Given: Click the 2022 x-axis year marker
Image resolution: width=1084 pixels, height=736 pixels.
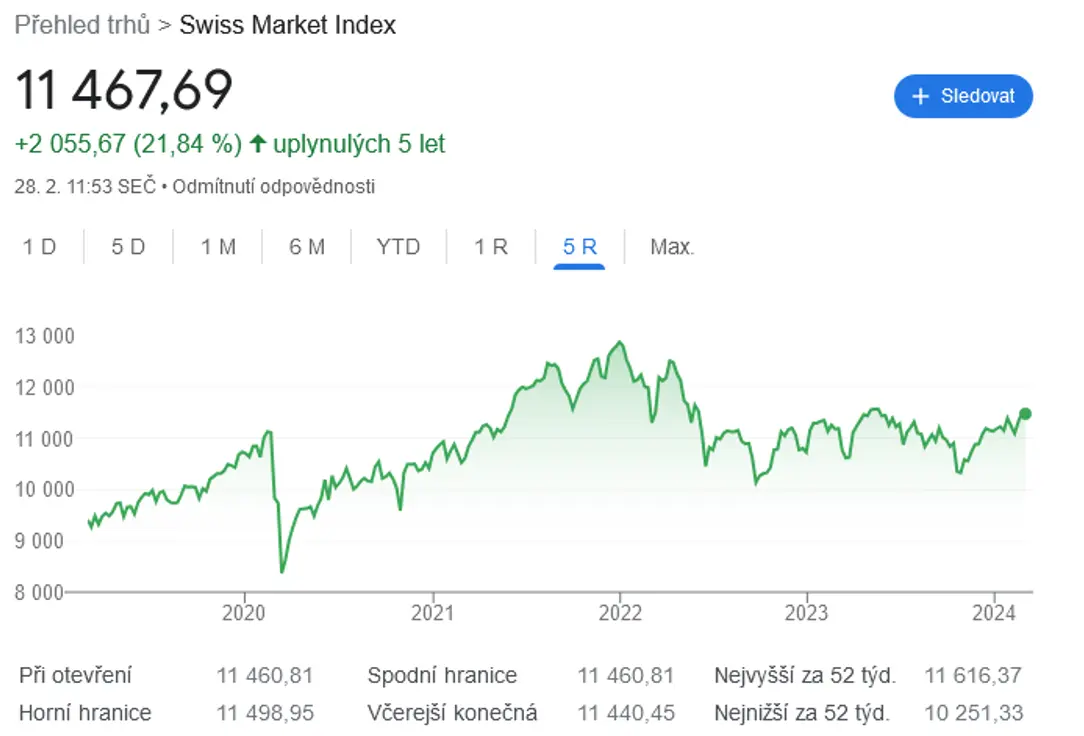Looking at the screenshot, I should (x=620, y=612).
